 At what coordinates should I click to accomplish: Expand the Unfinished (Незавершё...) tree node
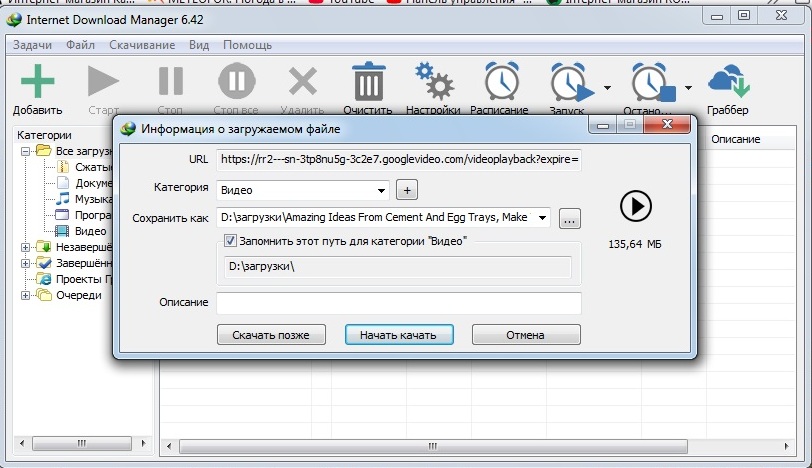[x=25, y=247]
